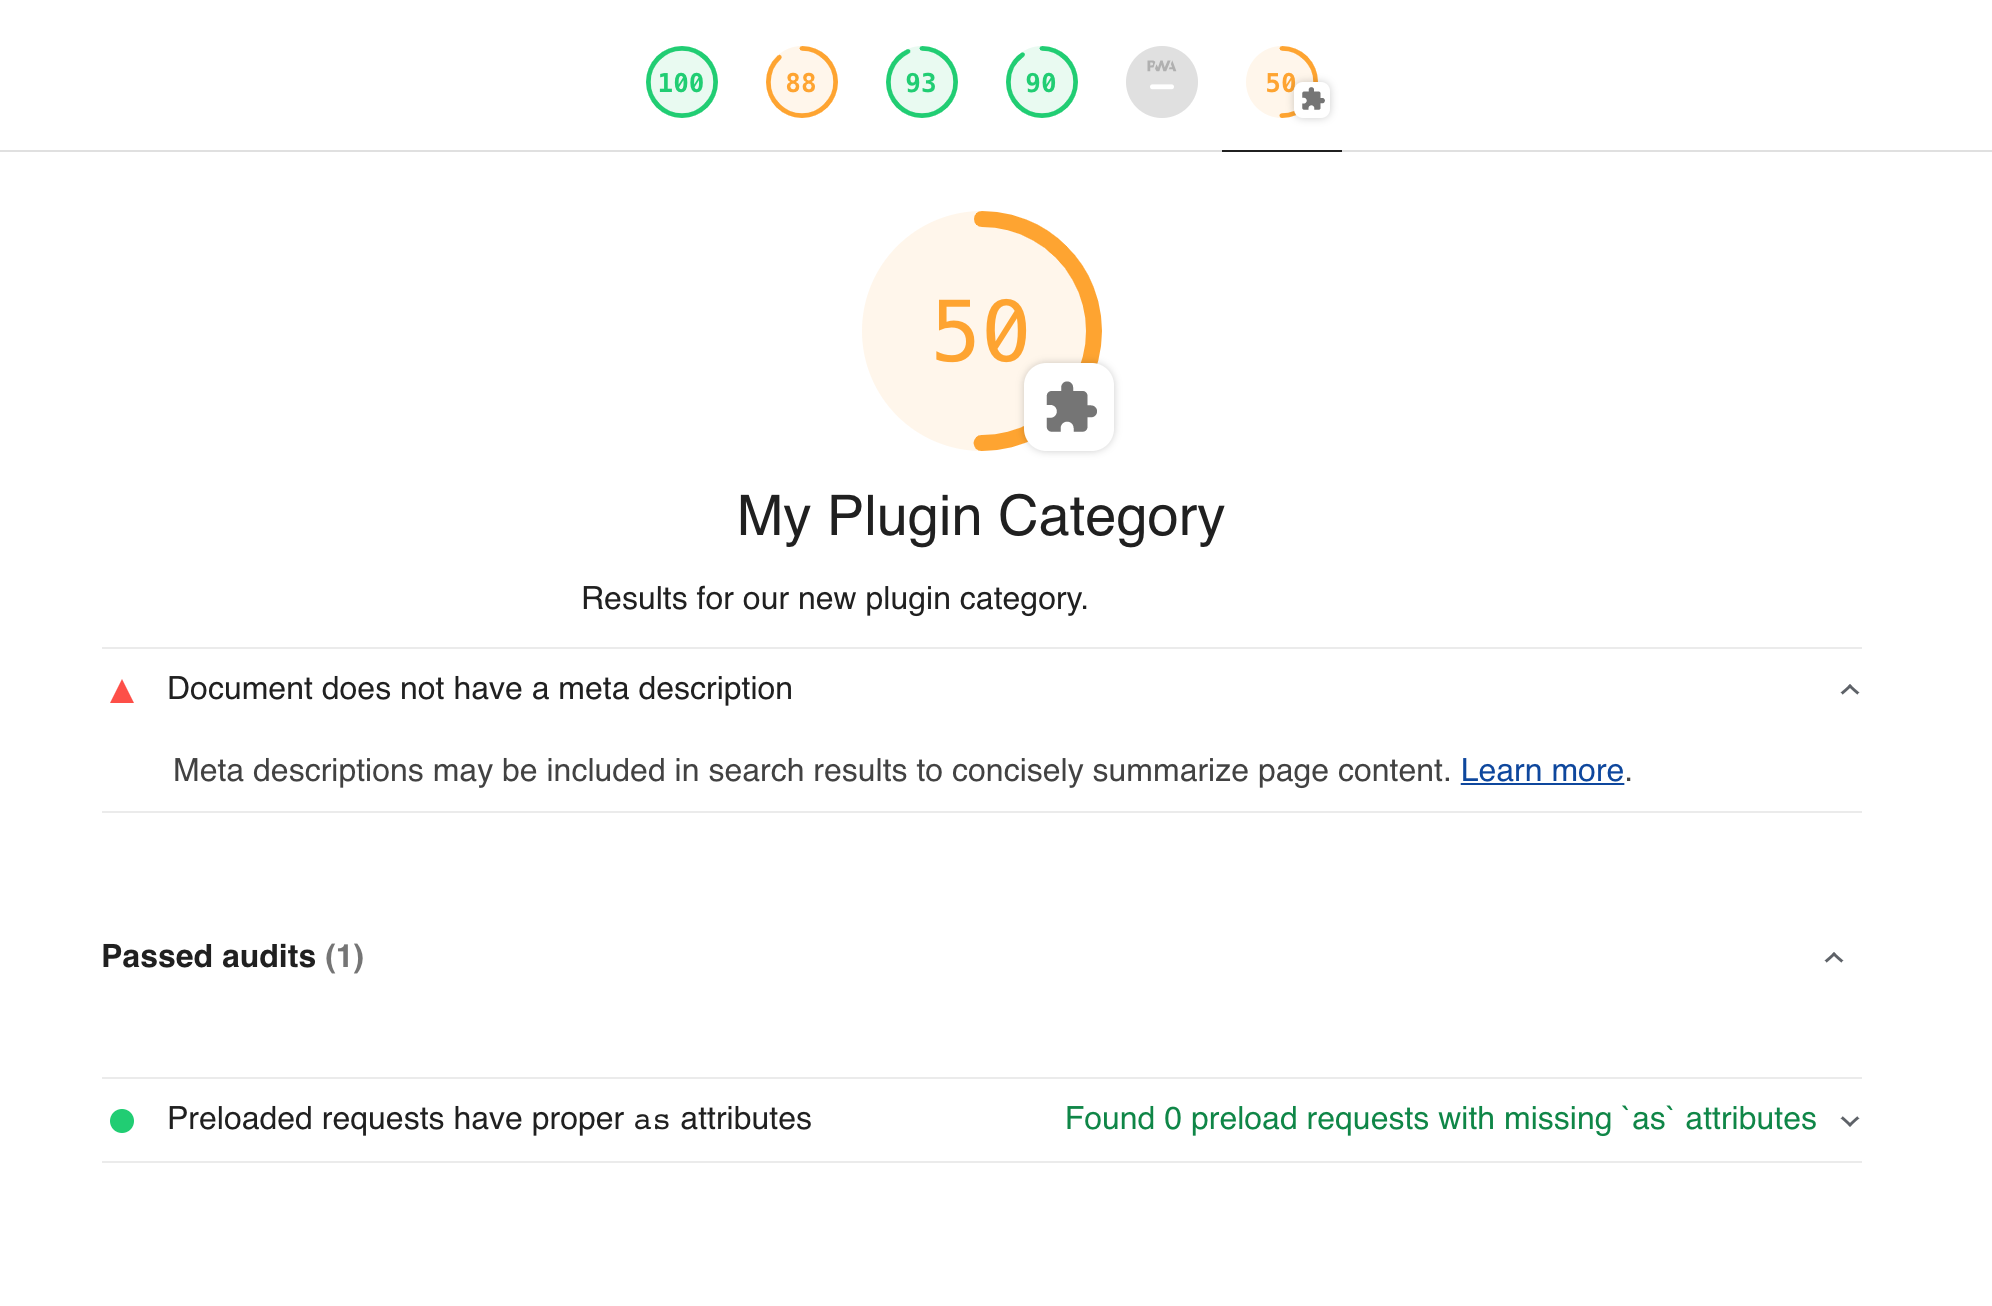Click 'Preloaded requests have proper as attributes'
This screenshot has height=1306, width=1992.
pos(489,1118)
